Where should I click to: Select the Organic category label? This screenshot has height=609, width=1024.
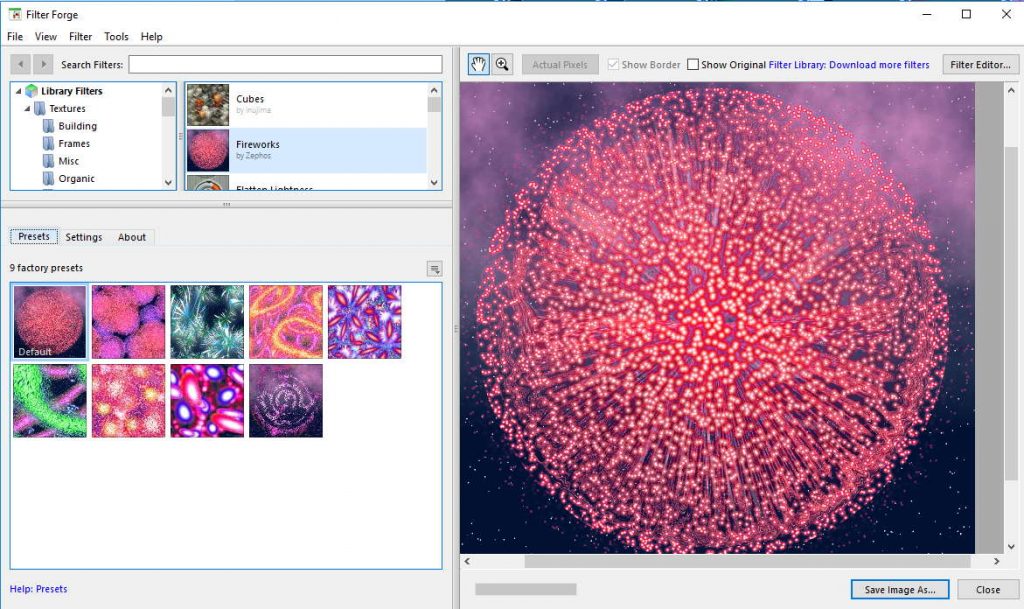tap(76, 178)
